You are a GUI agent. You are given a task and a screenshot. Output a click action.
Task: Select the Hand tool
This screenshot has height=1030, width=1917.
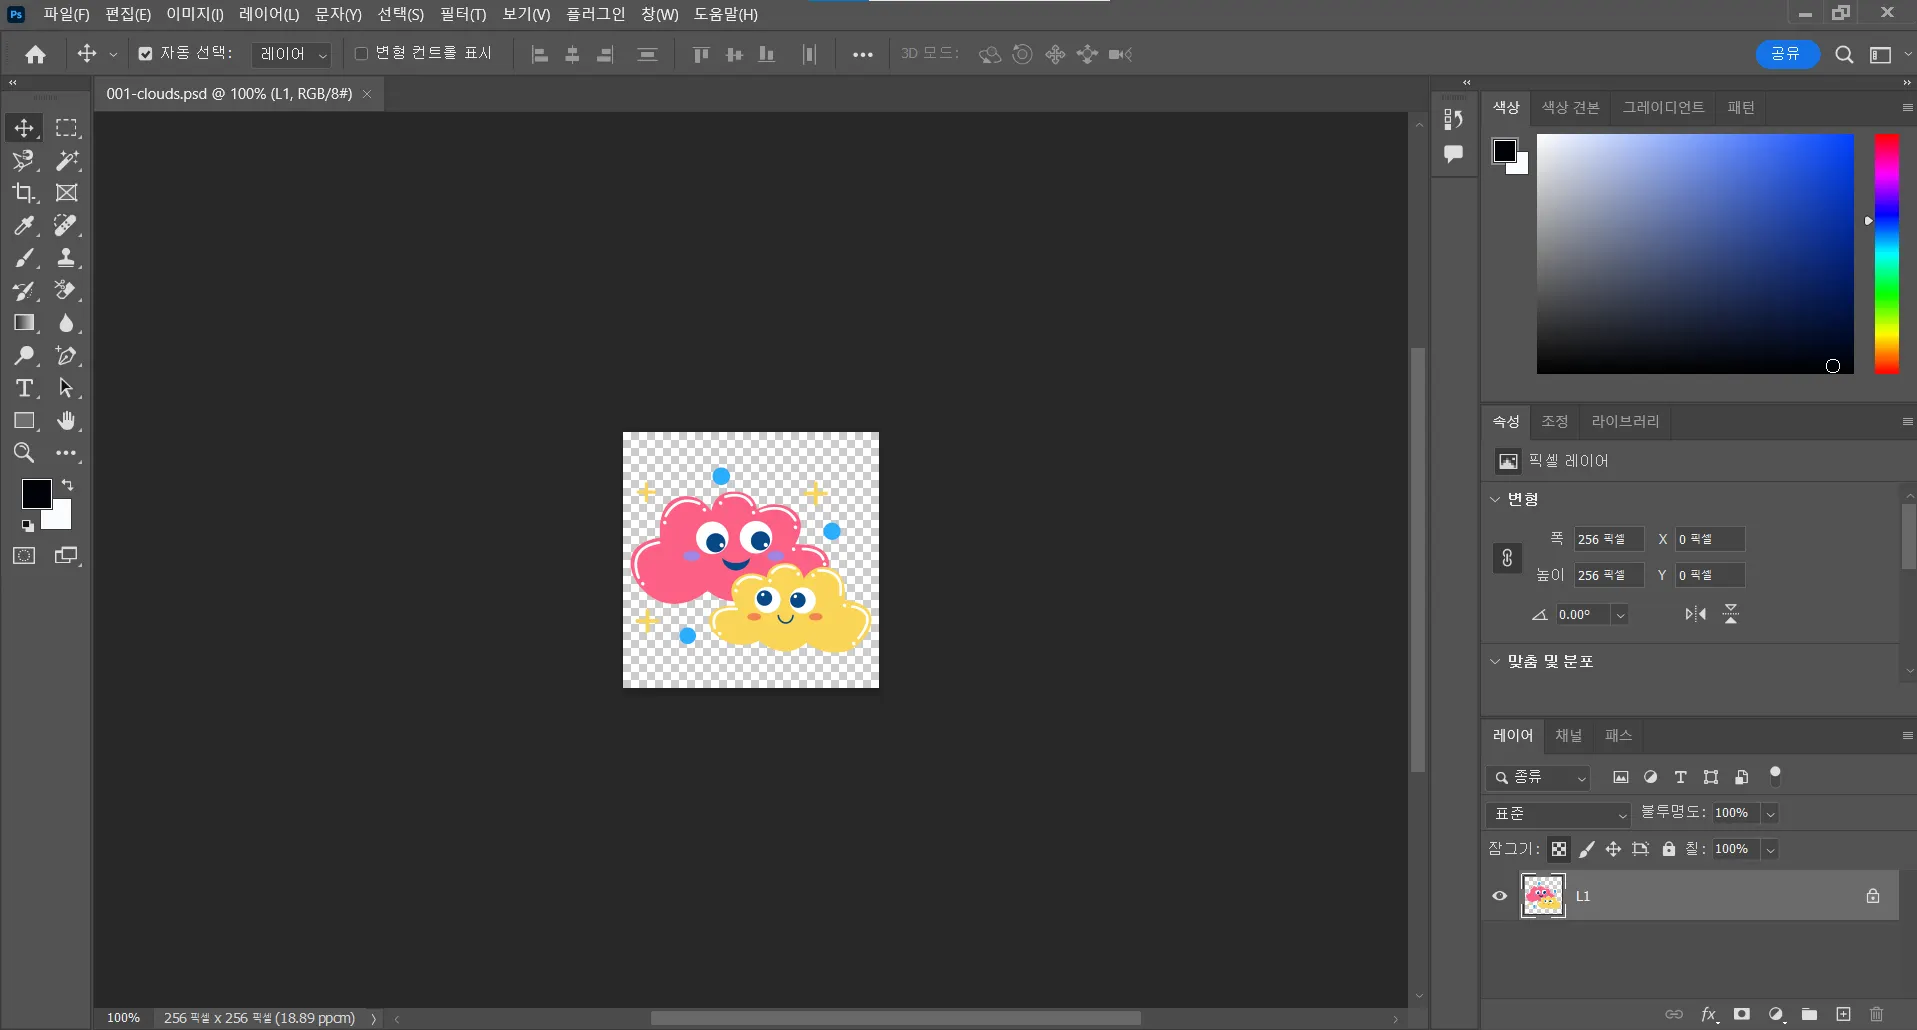pyautogui.click(x=66, y=421)
